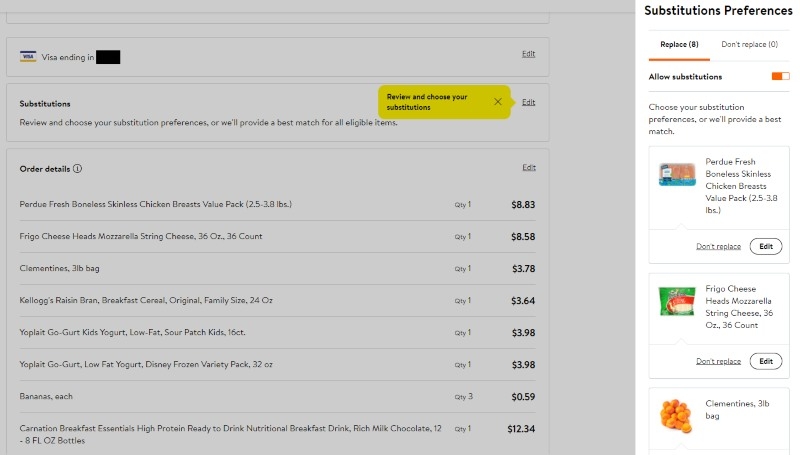Edit substitution for Perdue chicken breasts

coord(766,246)
